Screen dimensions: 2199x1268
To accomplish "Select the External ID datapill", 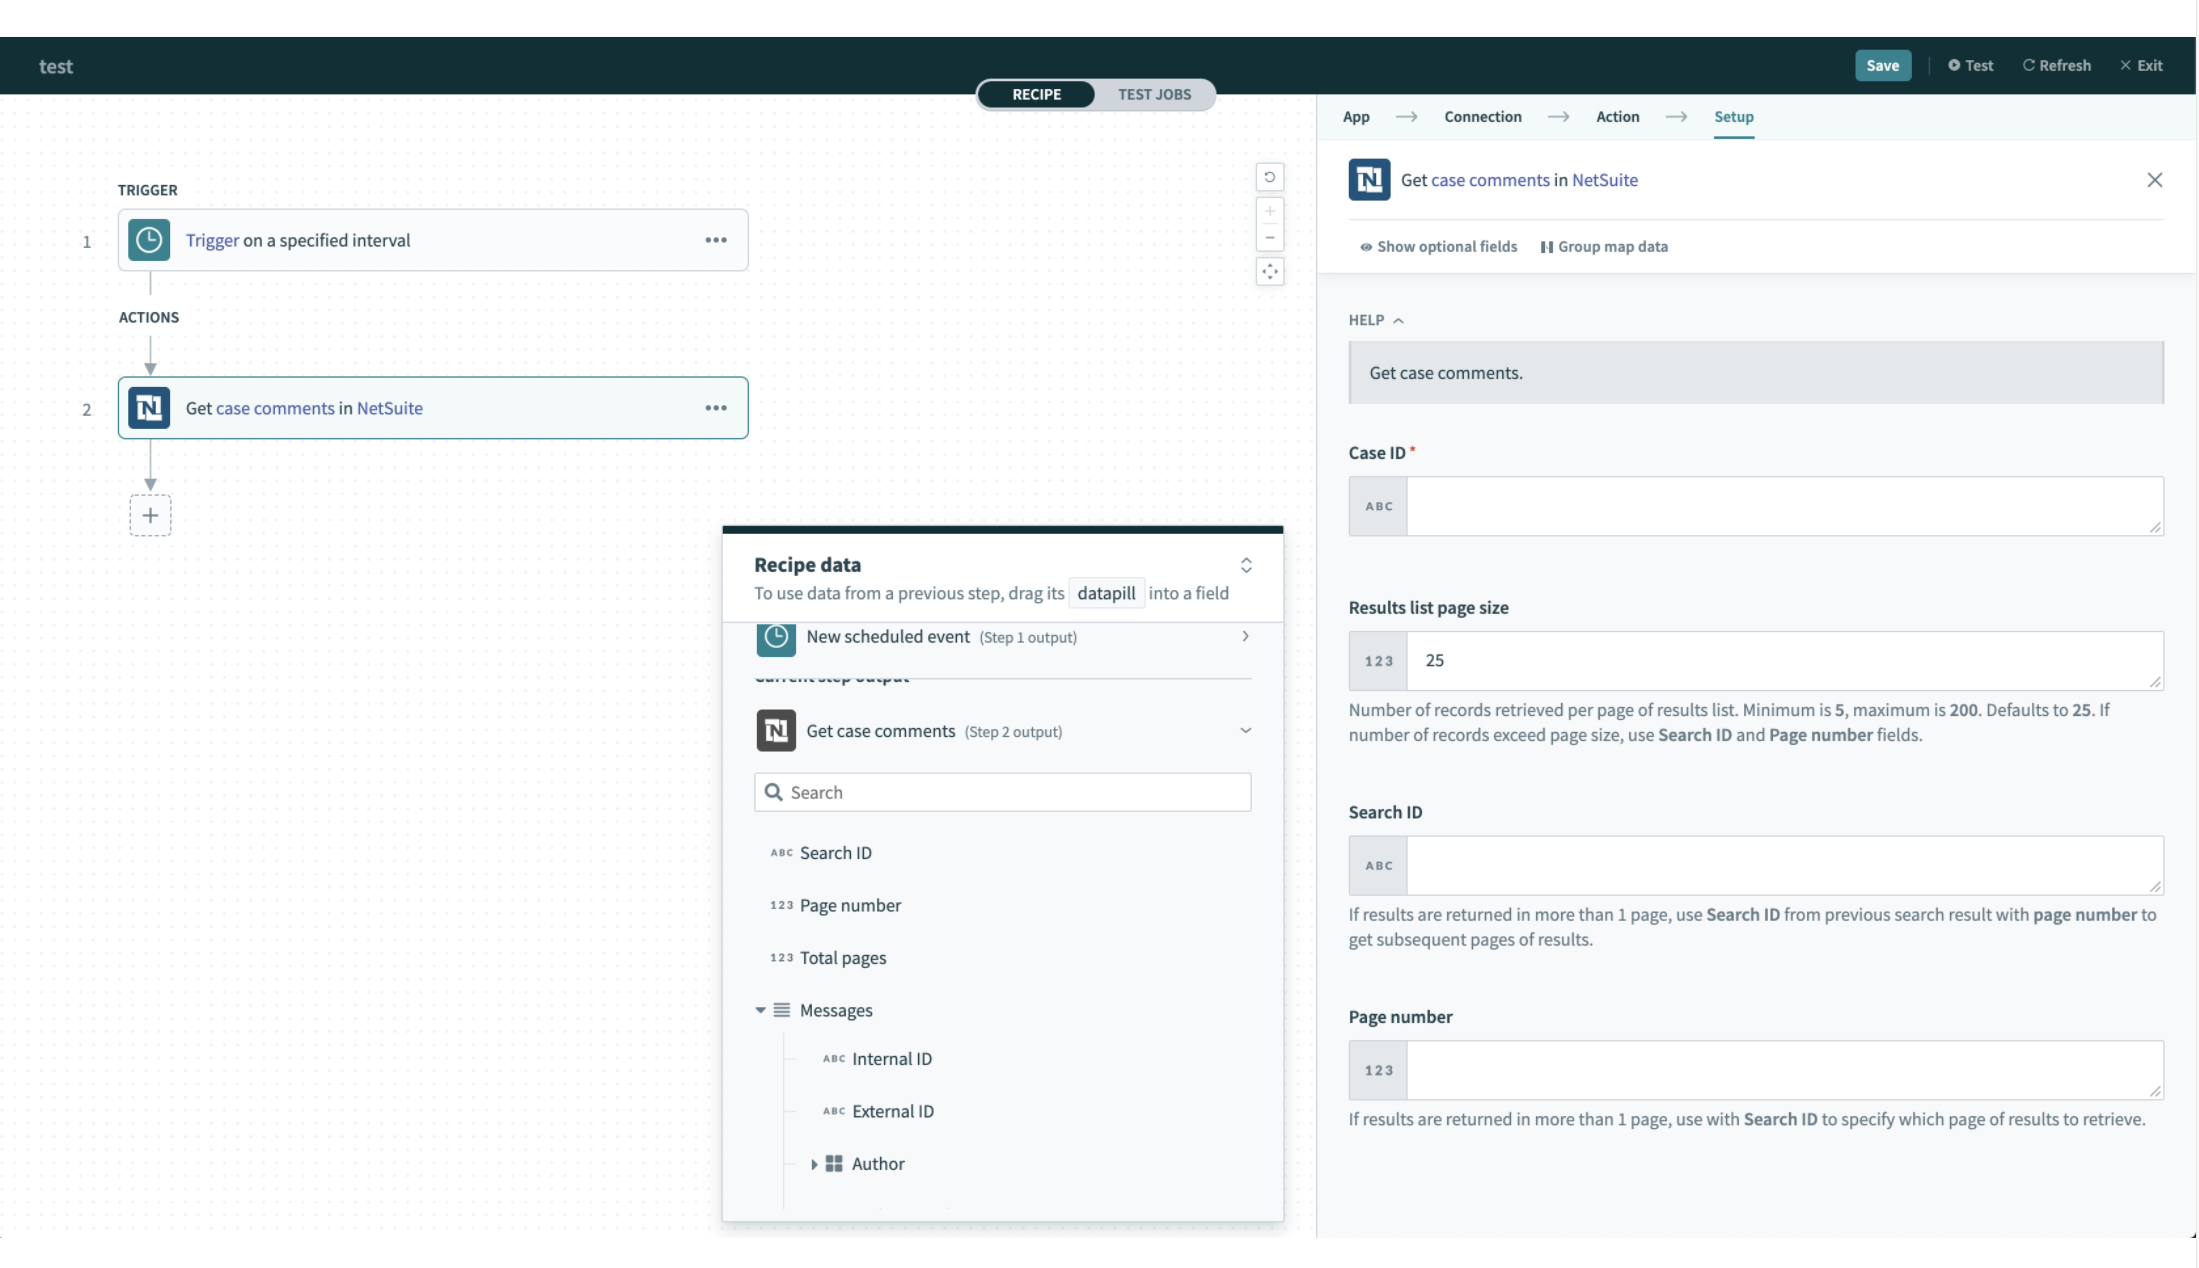I will coord(893,1112).
